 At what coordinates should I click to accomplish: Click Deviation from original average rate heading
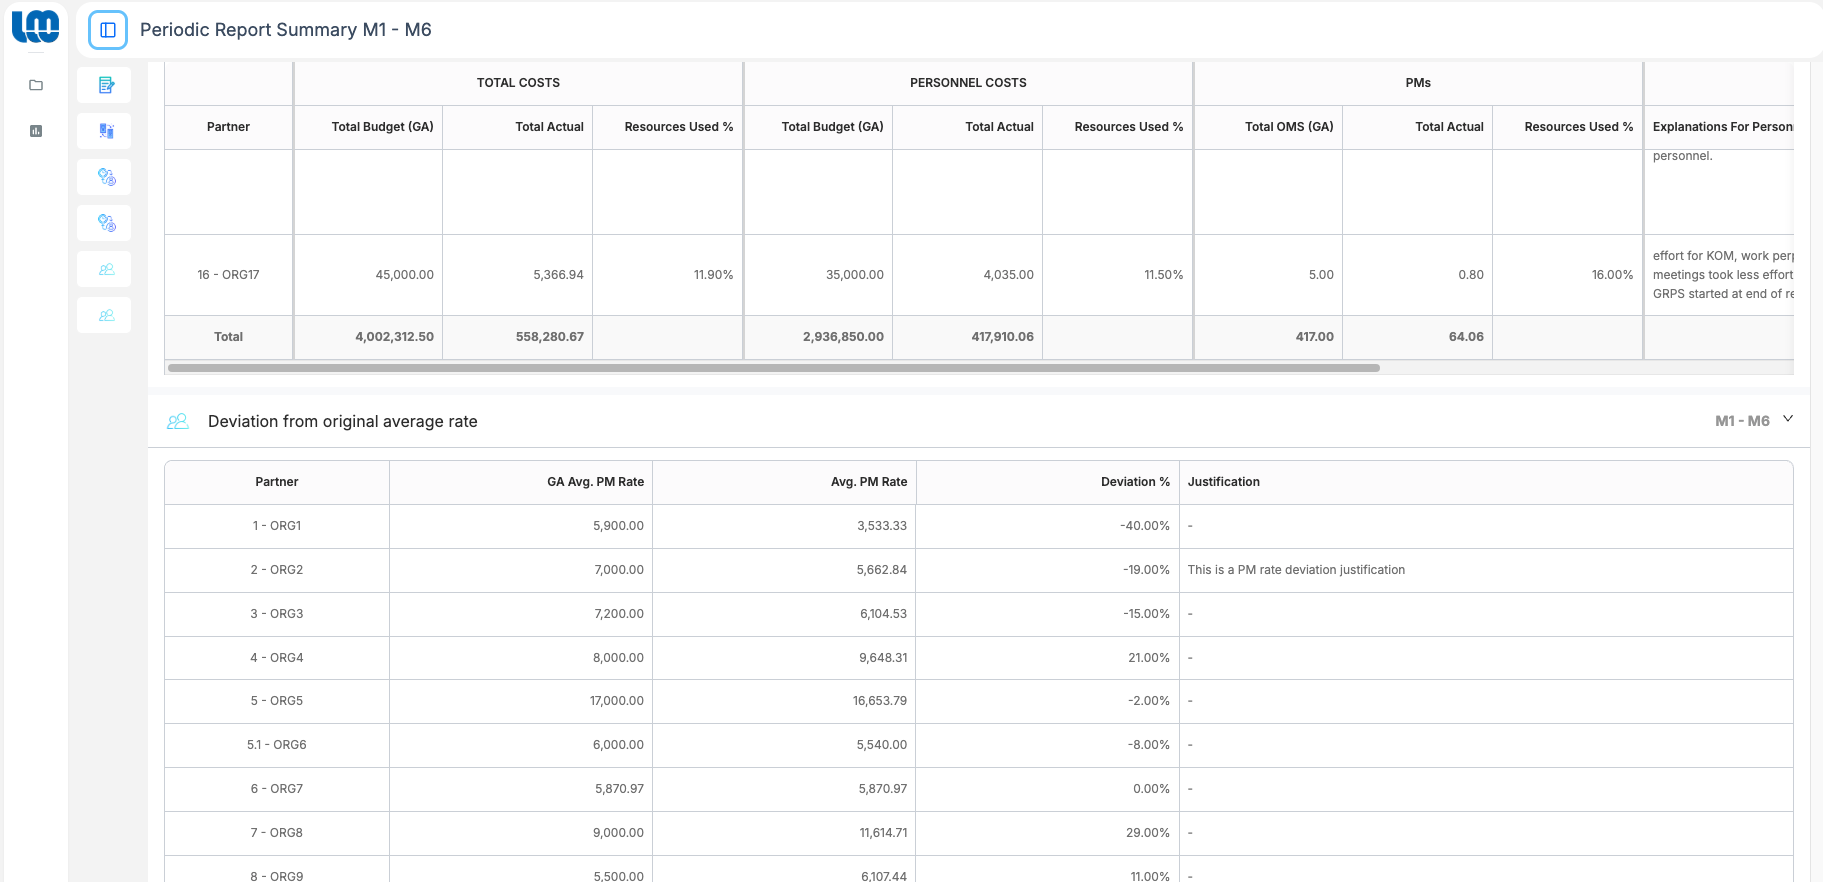click(343, 422)
